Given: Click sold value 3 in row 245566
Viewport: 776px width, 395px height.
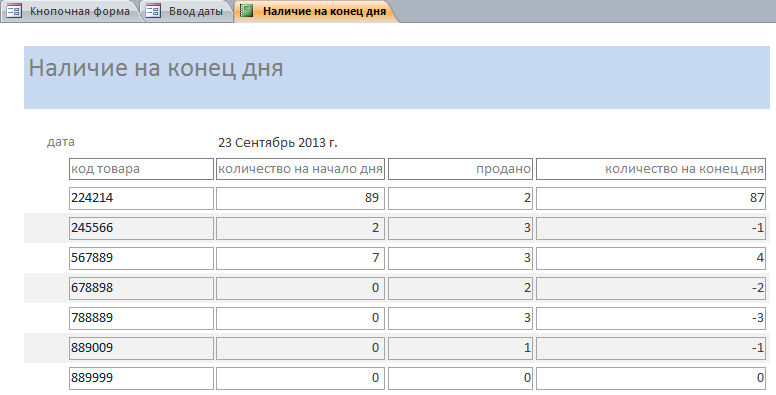Looking at the screenshot, I should coord(460,228).
